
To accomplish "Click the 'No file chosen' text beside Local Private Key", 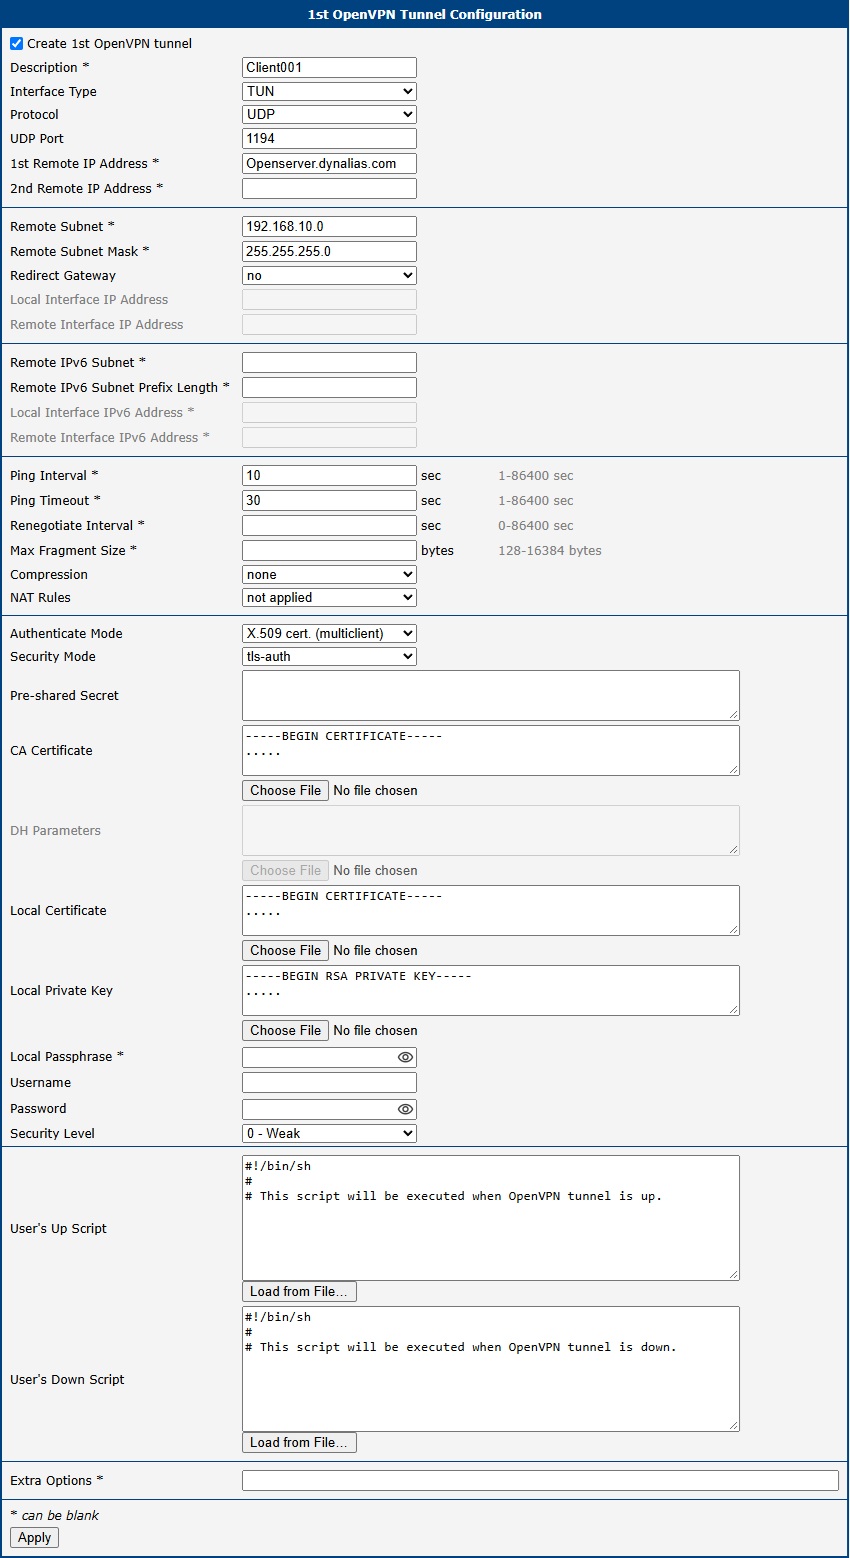I will (x=375, y=1030).
